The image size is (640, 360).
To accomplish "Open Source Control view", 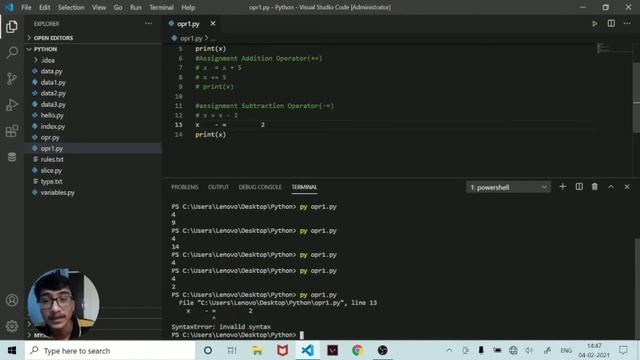I will pos(12,78).
